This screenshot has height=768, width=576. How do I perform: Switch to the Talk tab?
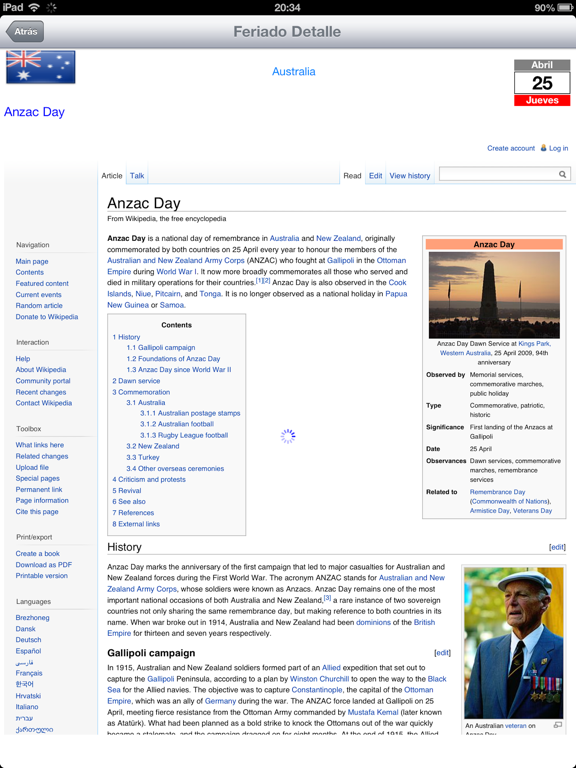click(137, 175)
